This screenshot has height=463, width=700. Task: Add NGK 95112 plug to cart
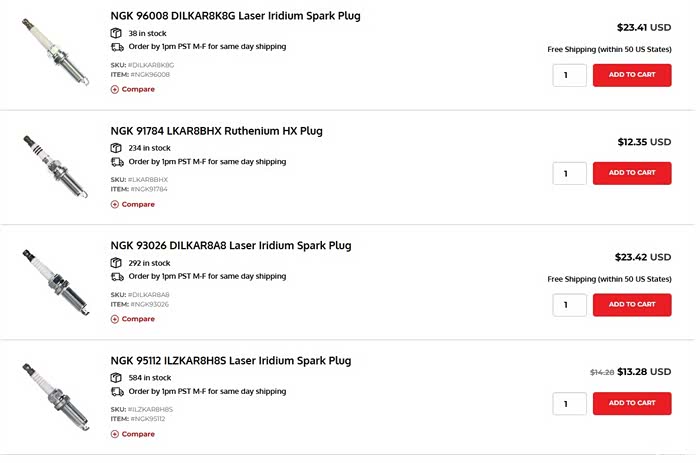tap(632, 403)
